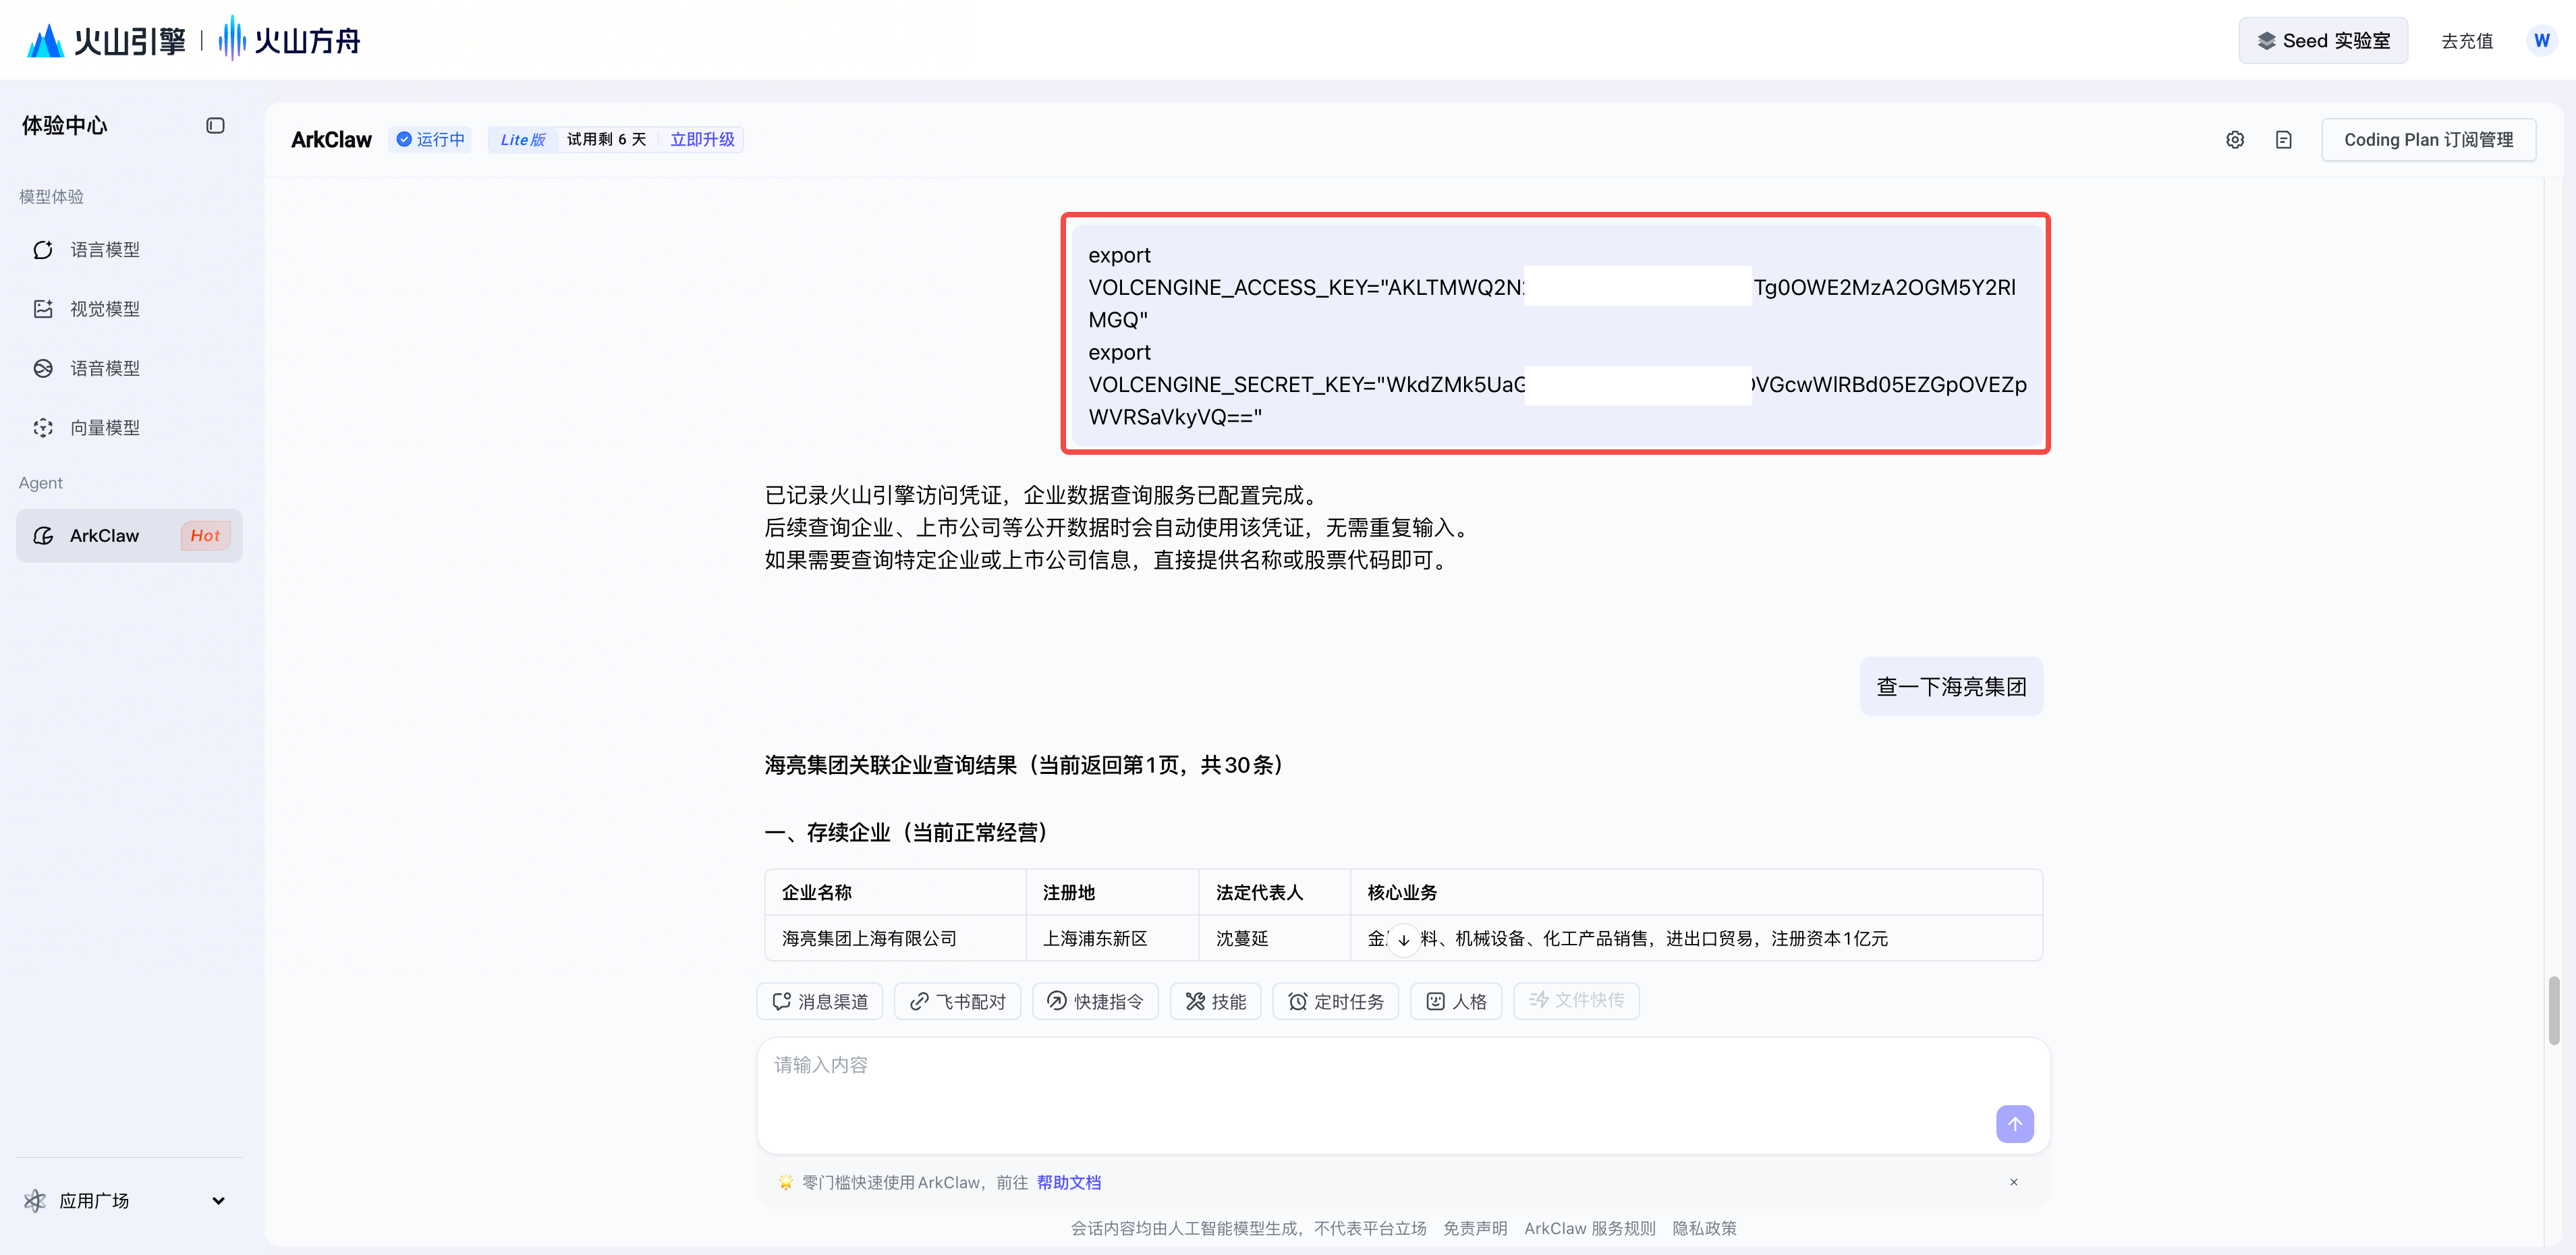Open 消息渠道 message channel option

click(x=820, y=1001)
